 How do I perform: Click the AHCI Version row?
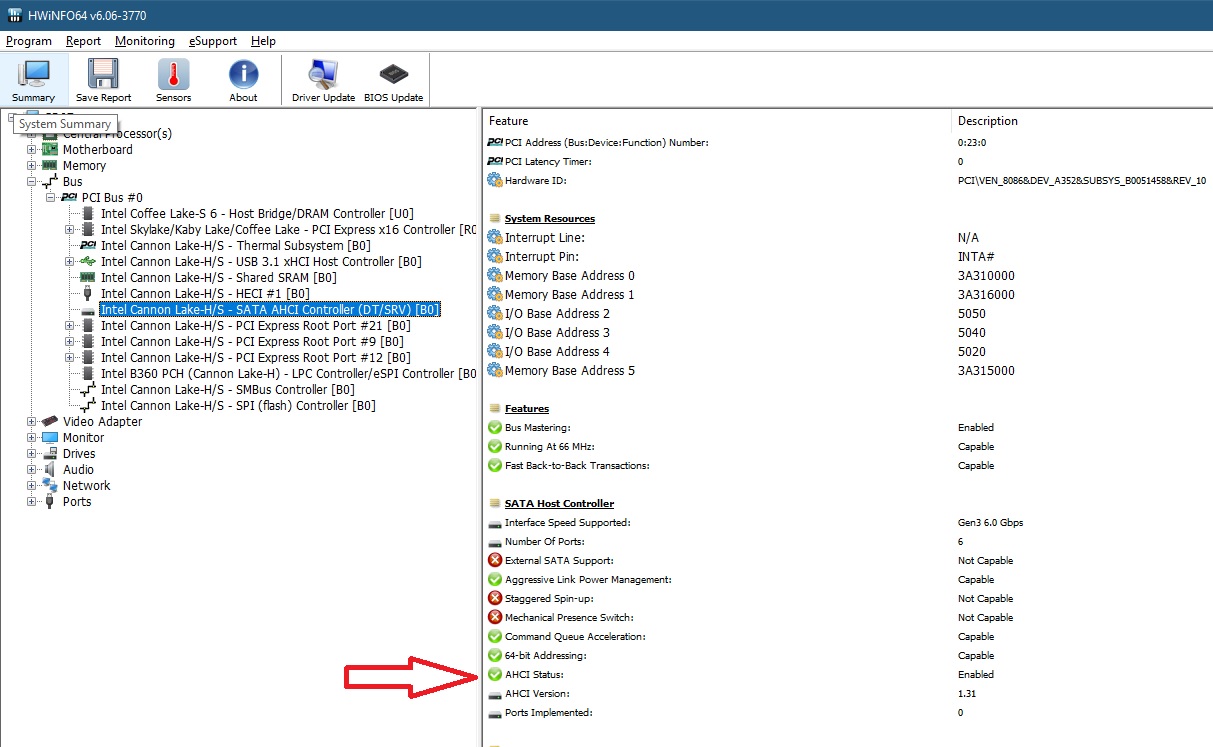pos(848,693)
